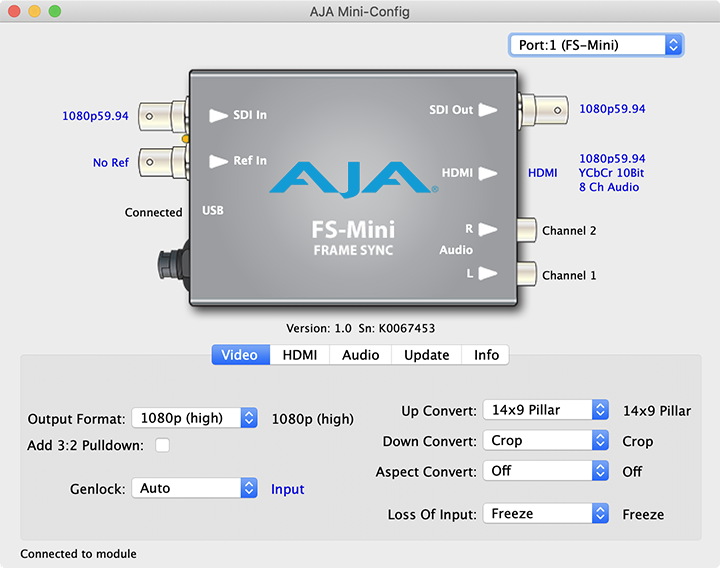Open the Update tab
This screenshot has height=568, width=720.
click(x=426, y=355)
